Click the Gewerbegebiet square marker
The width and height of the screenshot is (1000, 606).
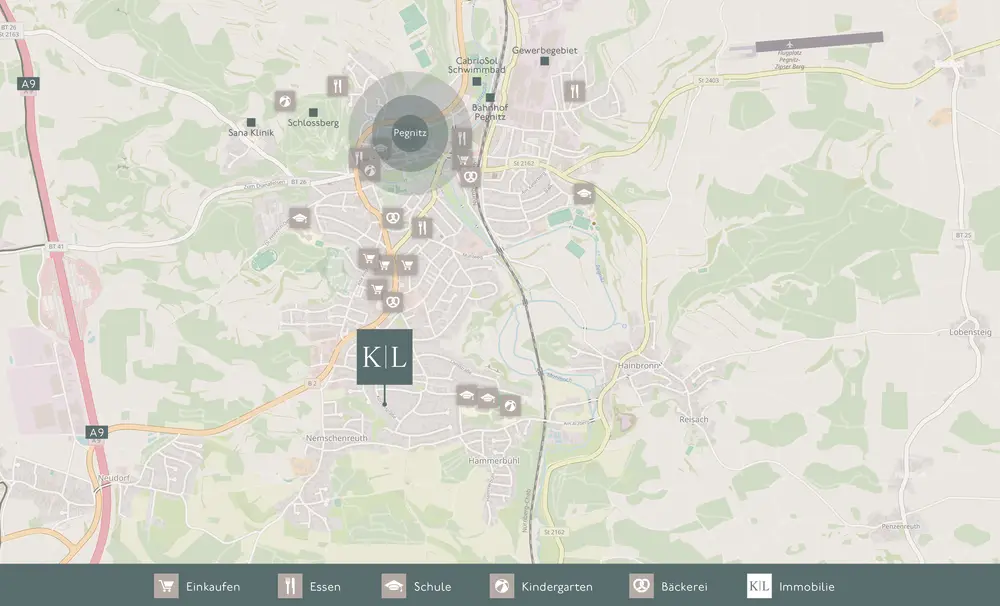(x=545, y=62)
